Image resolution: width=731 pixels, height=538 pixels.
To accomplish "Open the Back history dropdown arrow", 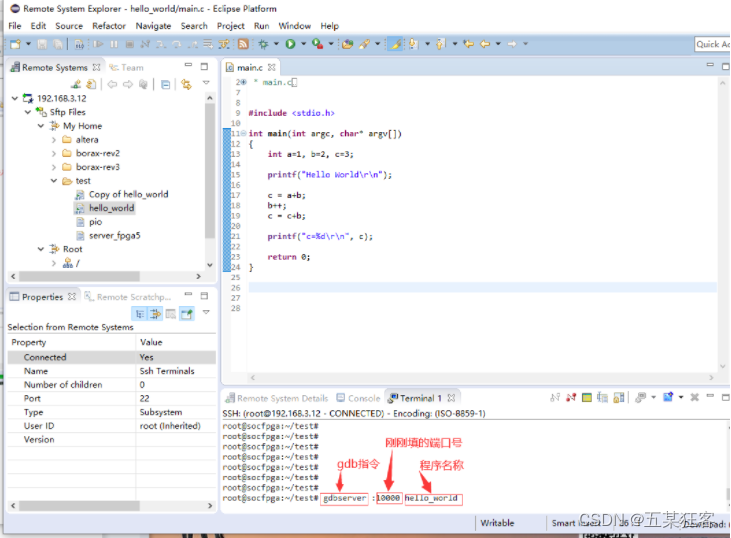I will click(x=498, y=44).
